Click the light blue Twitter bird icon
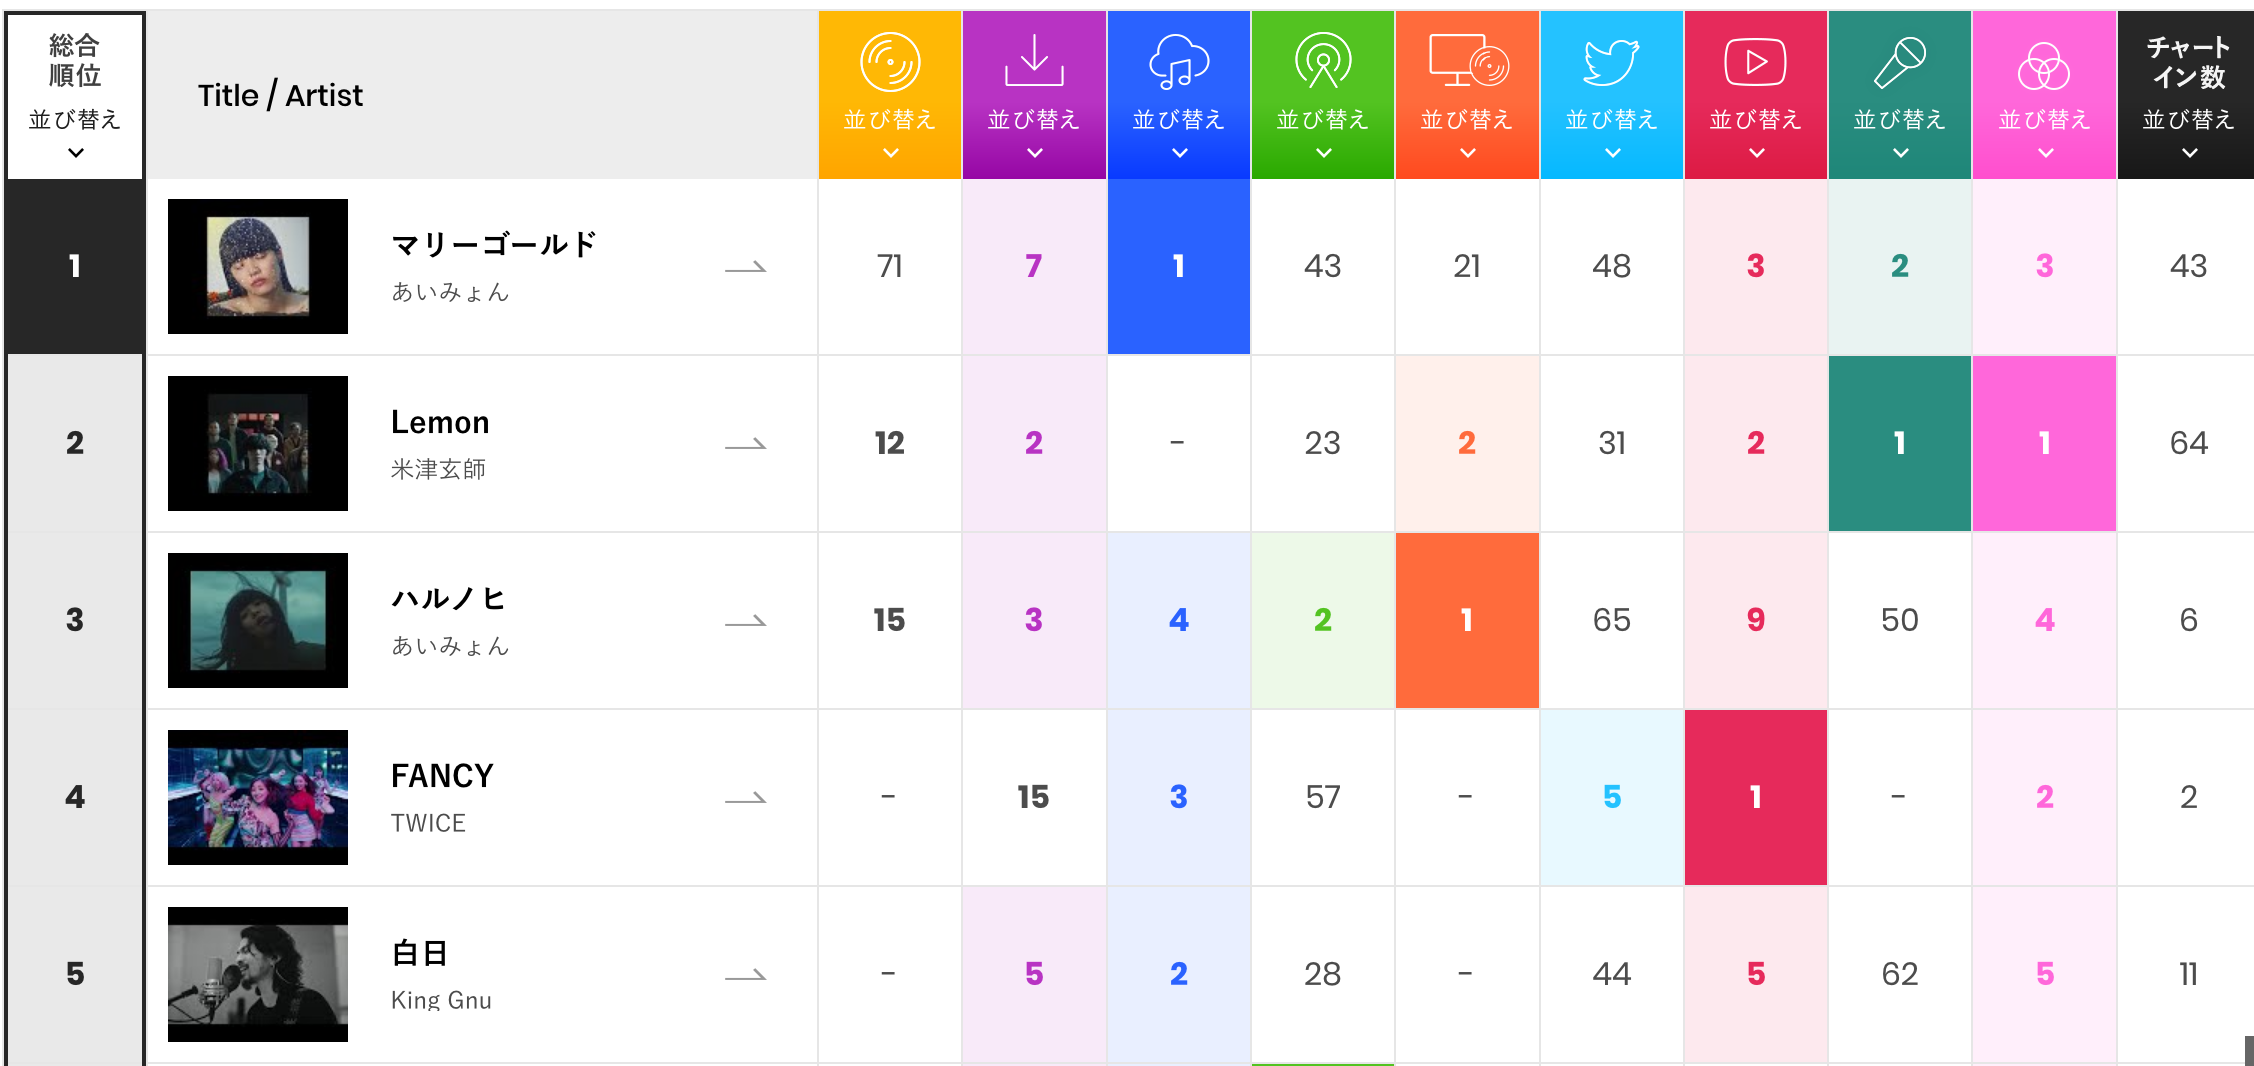The height and width of the screenshot is (1066, 2254). [1611, 62]
